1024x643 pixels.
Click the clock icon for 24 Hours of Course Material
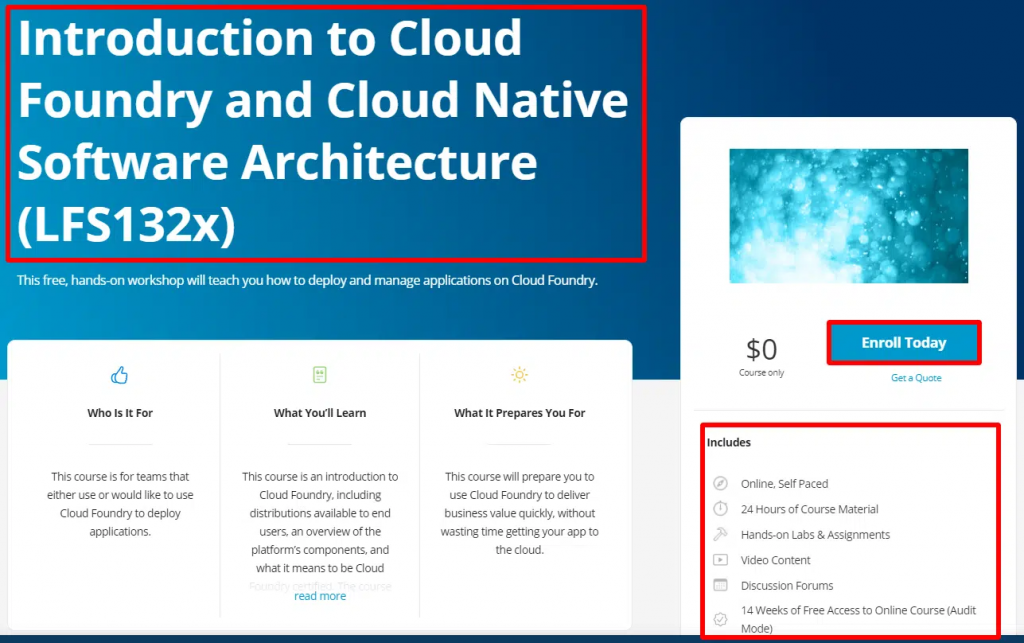(x=720, y=509)
